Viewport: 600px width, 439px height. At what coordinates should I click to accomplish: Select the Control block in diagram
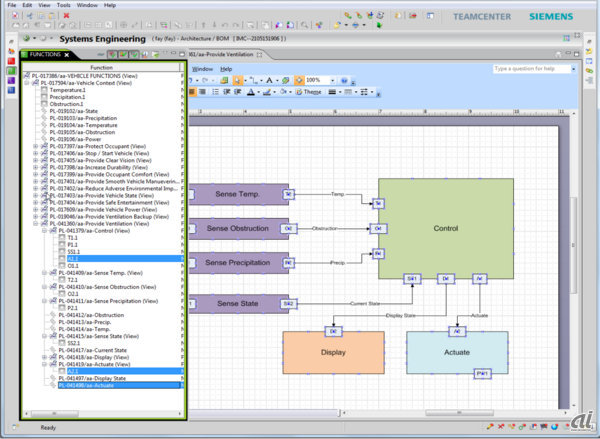(445, 228)
